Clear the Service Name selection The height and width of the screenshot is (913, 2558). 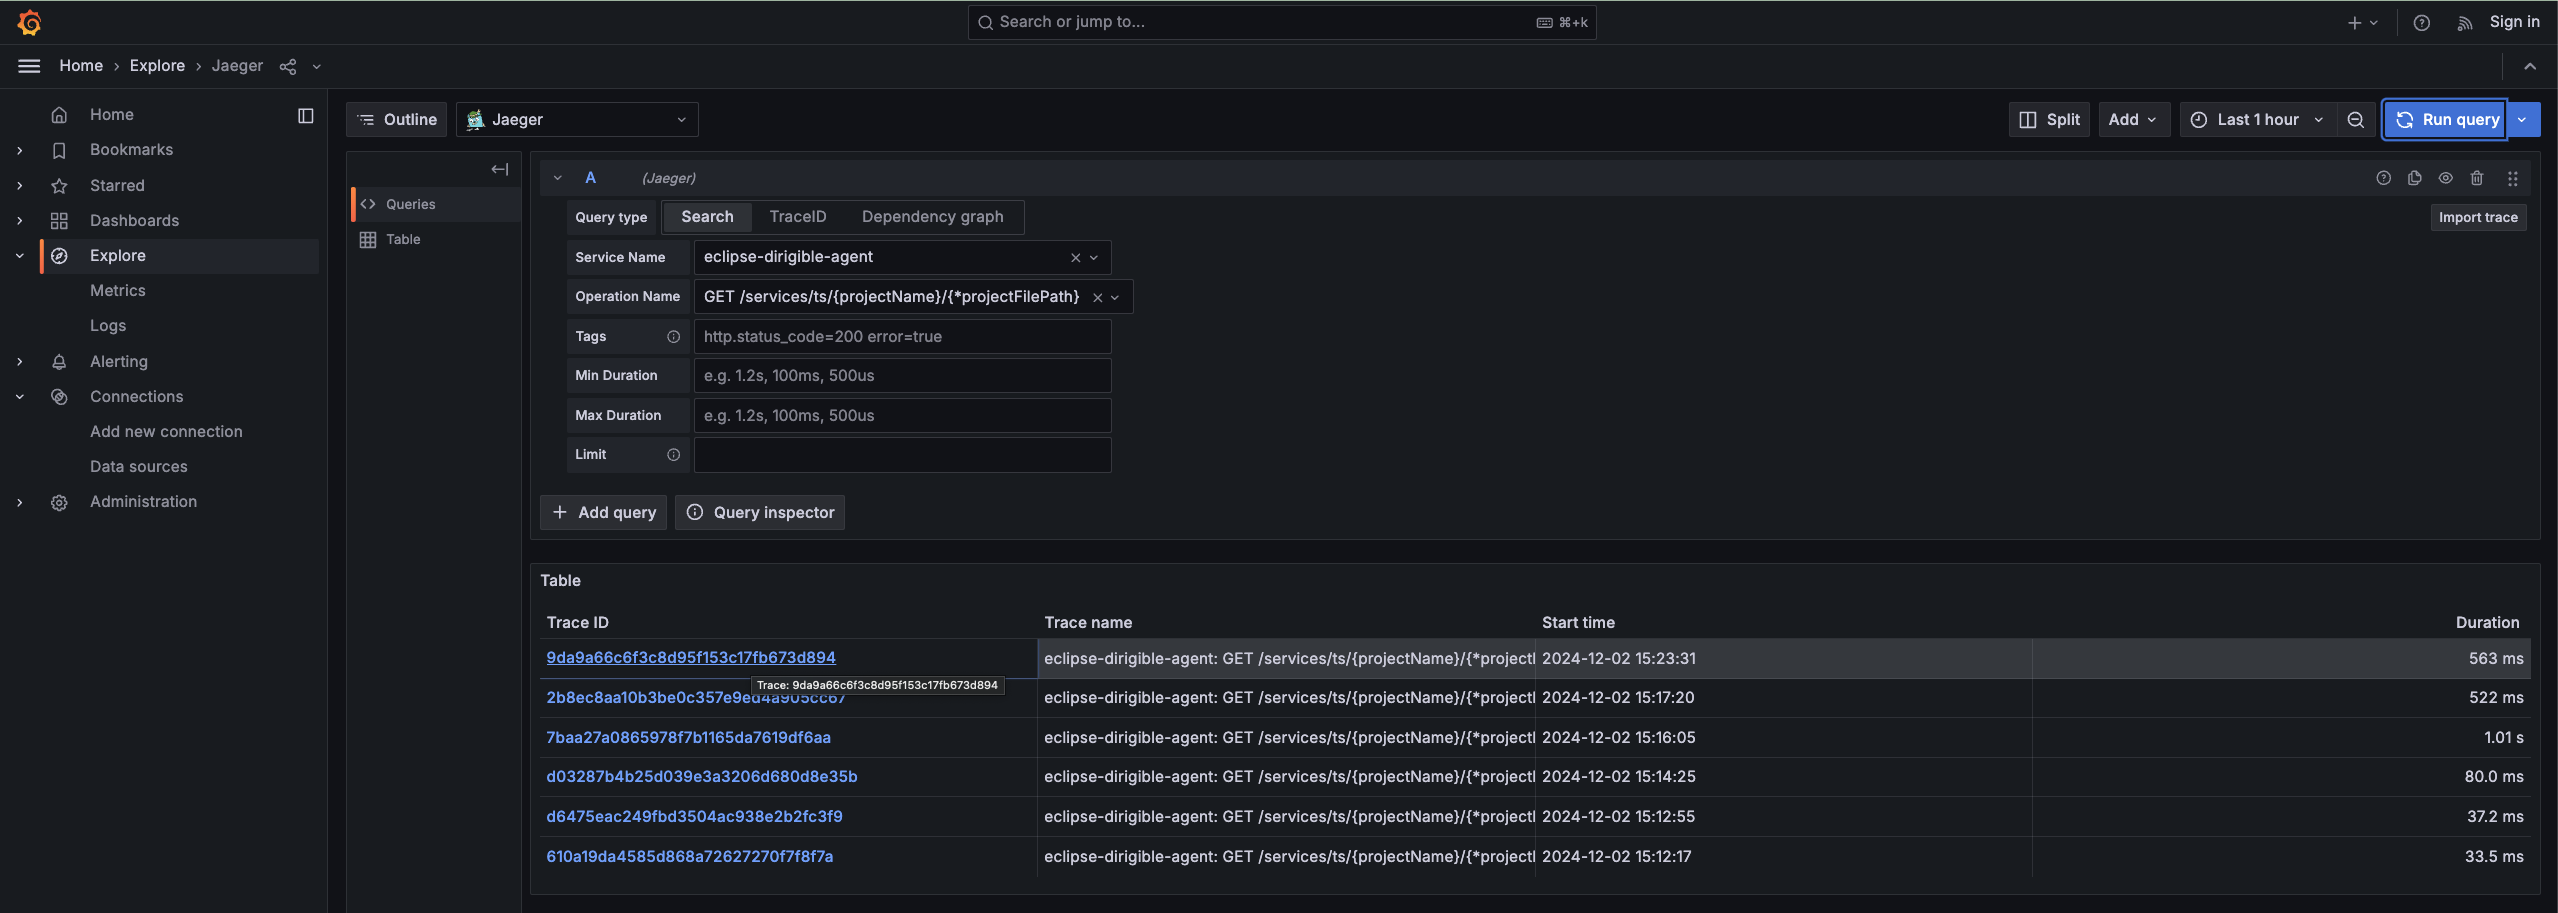[x=1076, y=258]
